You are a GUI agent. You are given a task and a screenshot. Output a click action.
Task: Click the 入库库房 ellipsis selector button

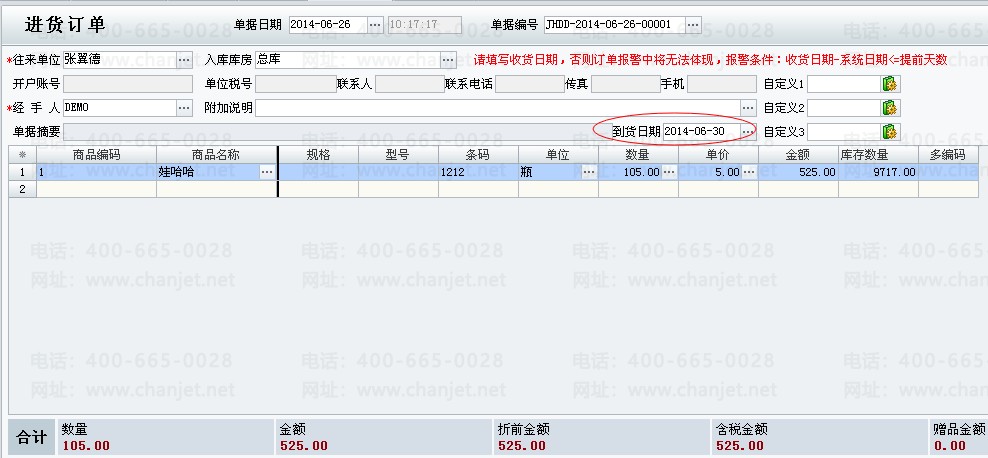point(448,60)
